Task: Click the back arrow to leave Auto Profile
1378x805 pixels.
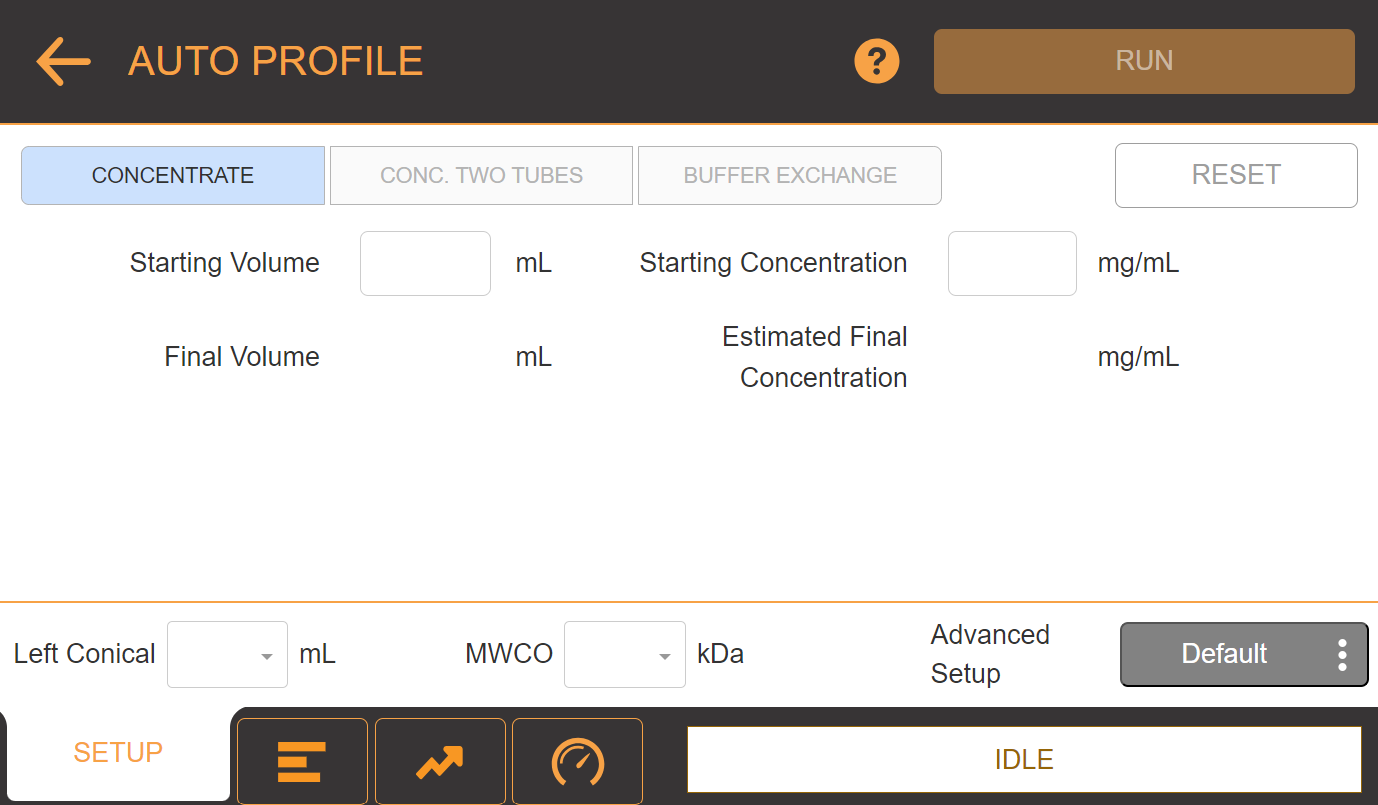Action: click(x=62, y=61)
